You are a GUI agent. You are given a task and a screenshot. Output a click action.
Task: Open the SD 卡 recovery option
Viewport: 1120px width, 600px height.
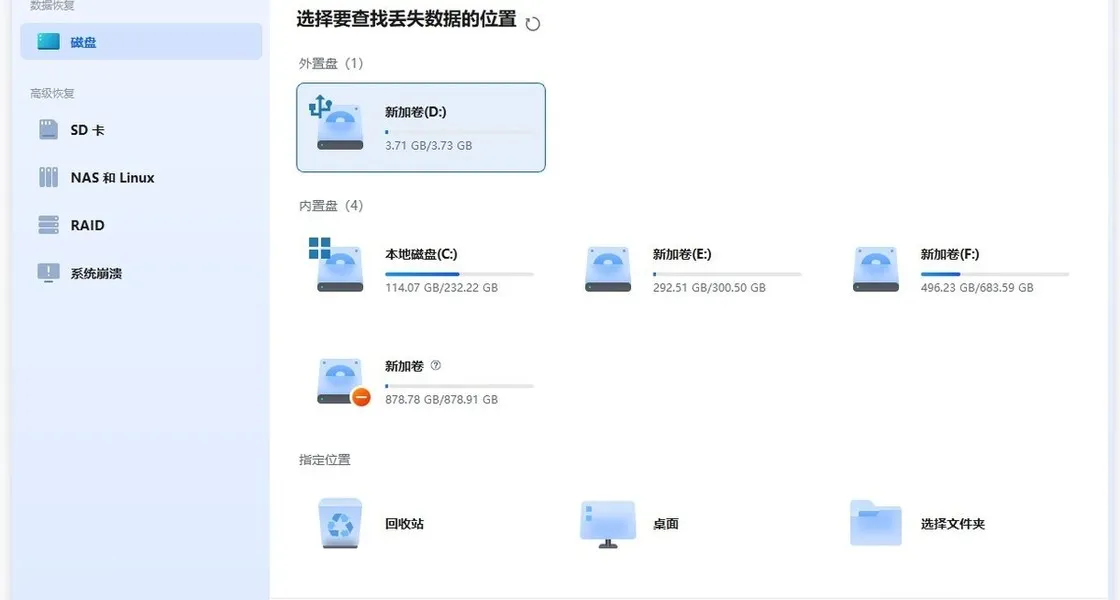tap(87, 130)
